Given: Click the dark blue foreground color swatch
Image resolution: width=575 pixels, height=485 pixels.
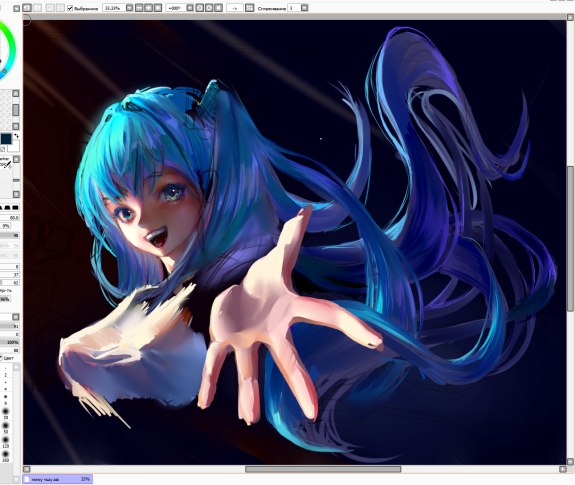Looking at the screenshot, I should [x=6, y=139].
